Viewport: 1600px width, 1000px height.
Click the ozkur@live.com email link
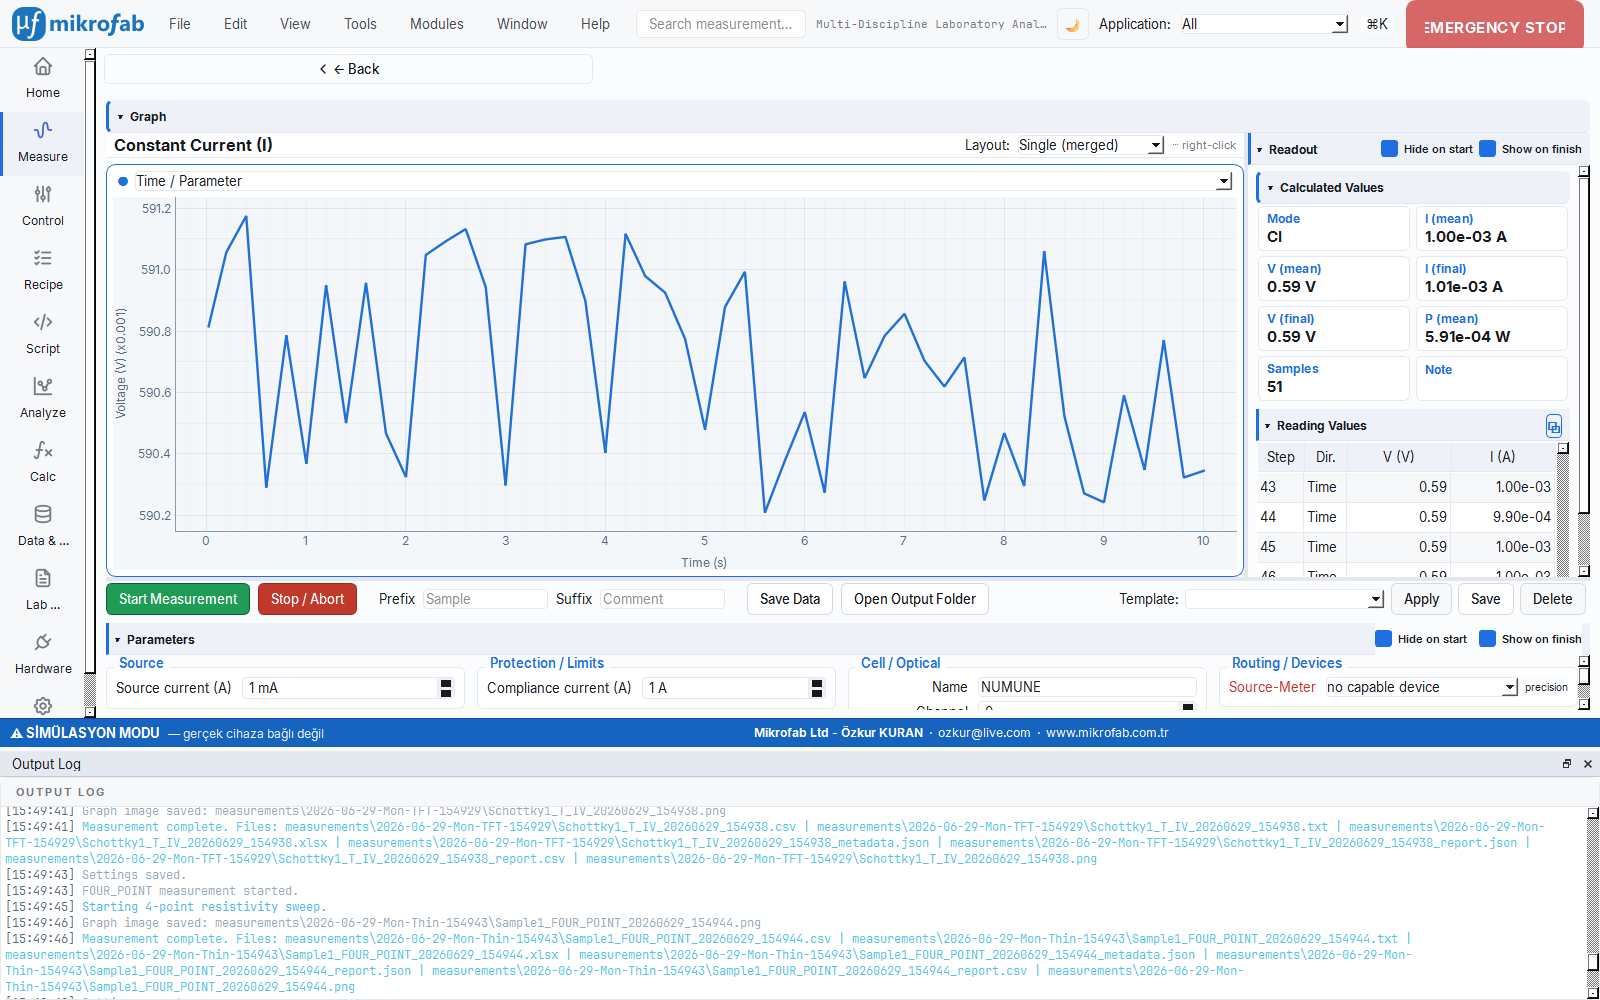pyautogui.click(x=984, y=733)
